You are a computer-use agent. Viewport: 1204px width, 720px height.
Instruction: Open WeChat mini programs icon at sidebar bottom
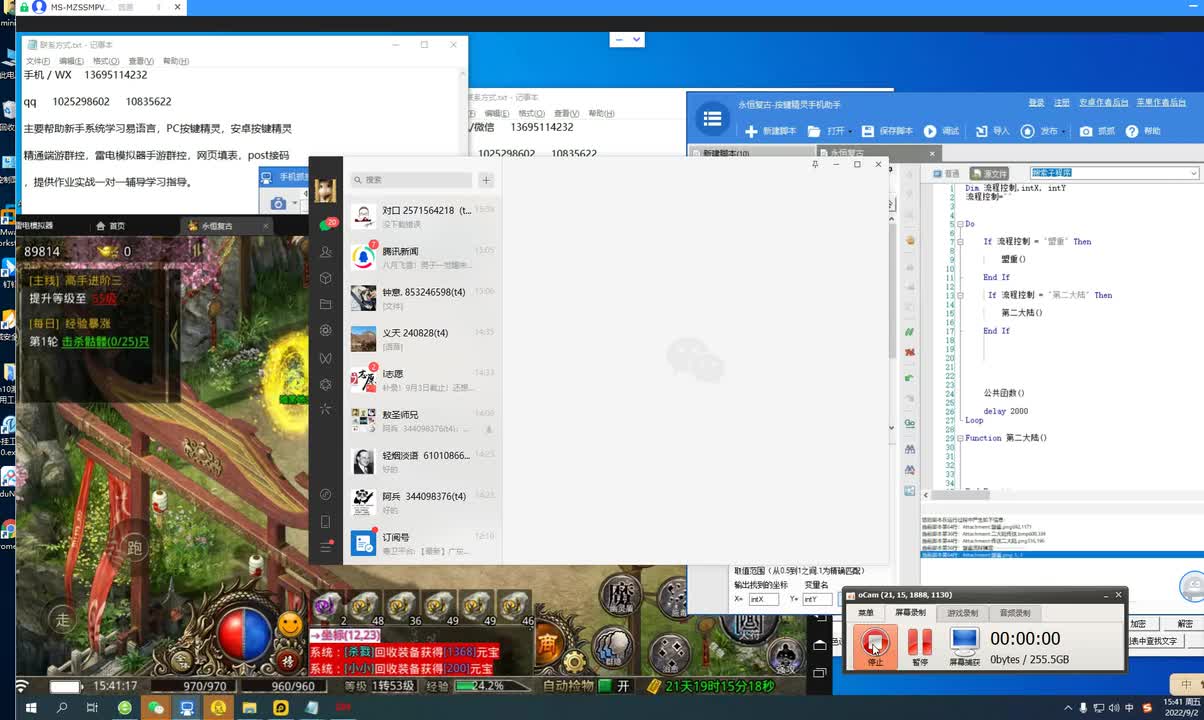coord(325,494)
